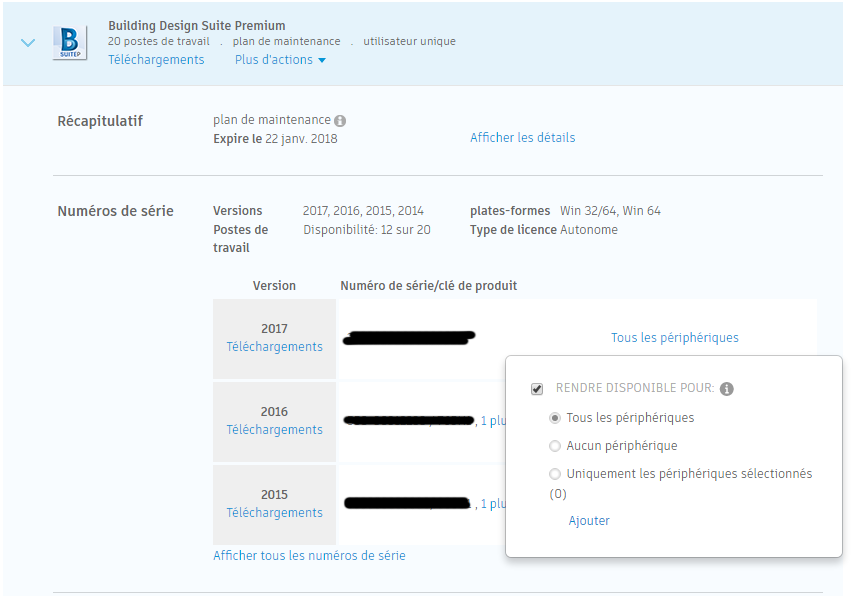Select the Tous les périphériques radio button
This screenshot has height=596, width=861.
(556, 418)
